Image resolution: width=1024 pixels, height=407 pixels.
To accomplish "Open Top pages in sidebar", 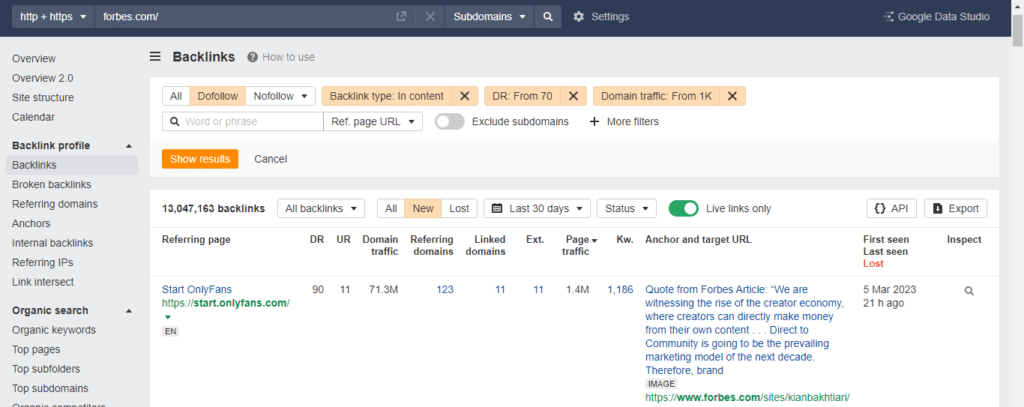I will pos(36,350).
